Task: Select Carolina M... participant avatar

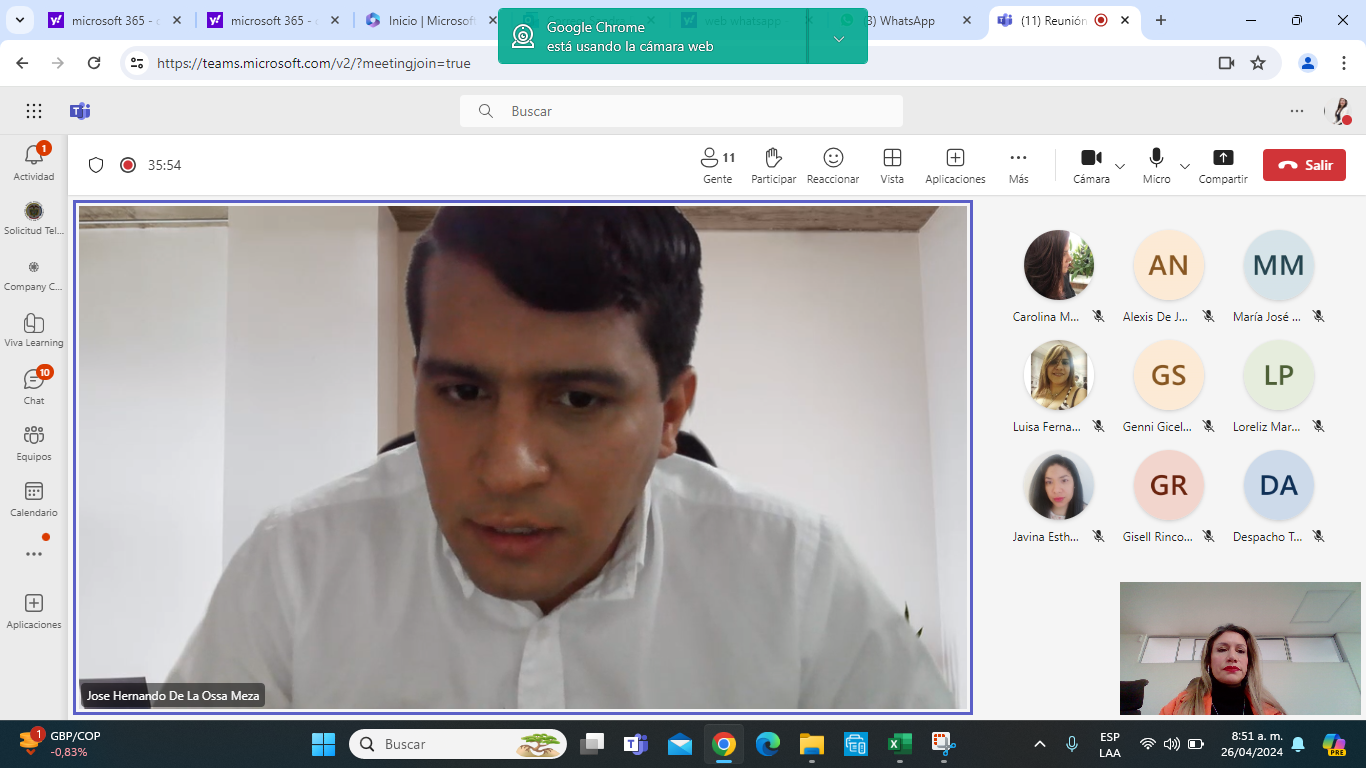Action: coord(1058,265)
